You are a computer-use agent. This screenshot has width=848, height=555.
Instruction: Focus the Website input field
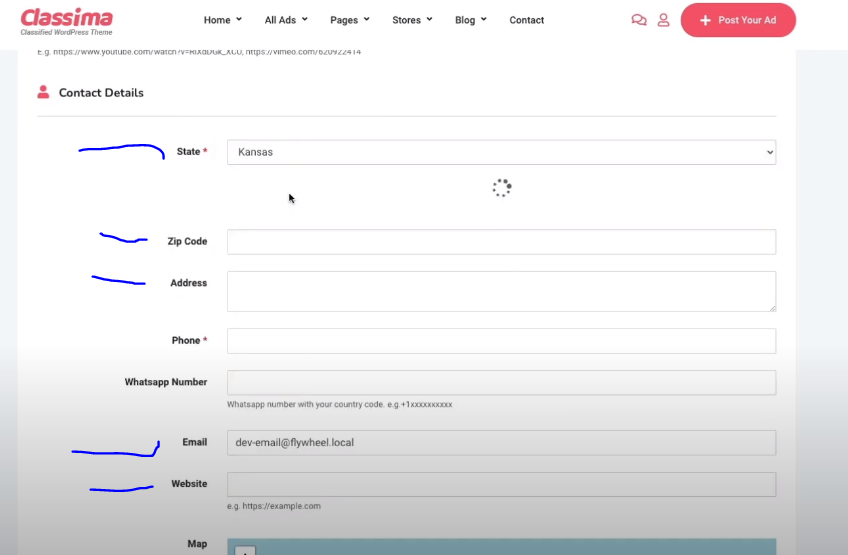[501, 485]
